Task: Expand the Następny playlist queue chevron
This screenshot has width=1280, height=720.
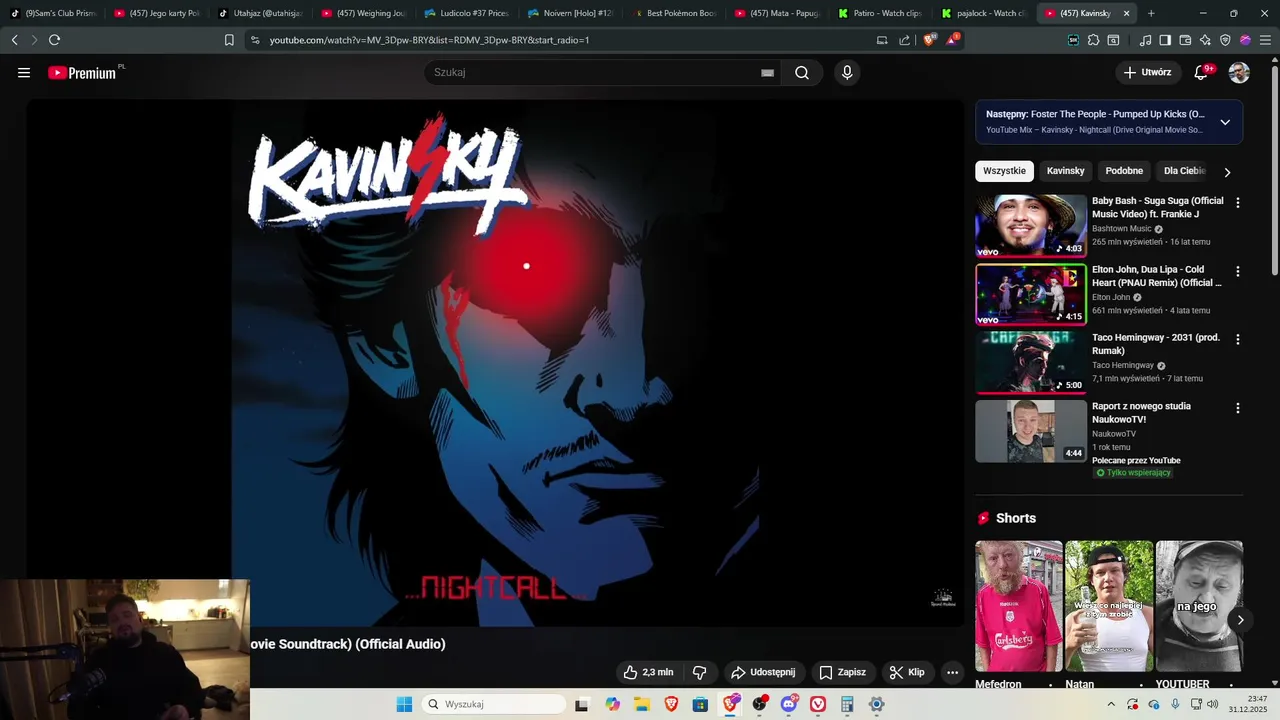Action: (x=1225, y=122)
